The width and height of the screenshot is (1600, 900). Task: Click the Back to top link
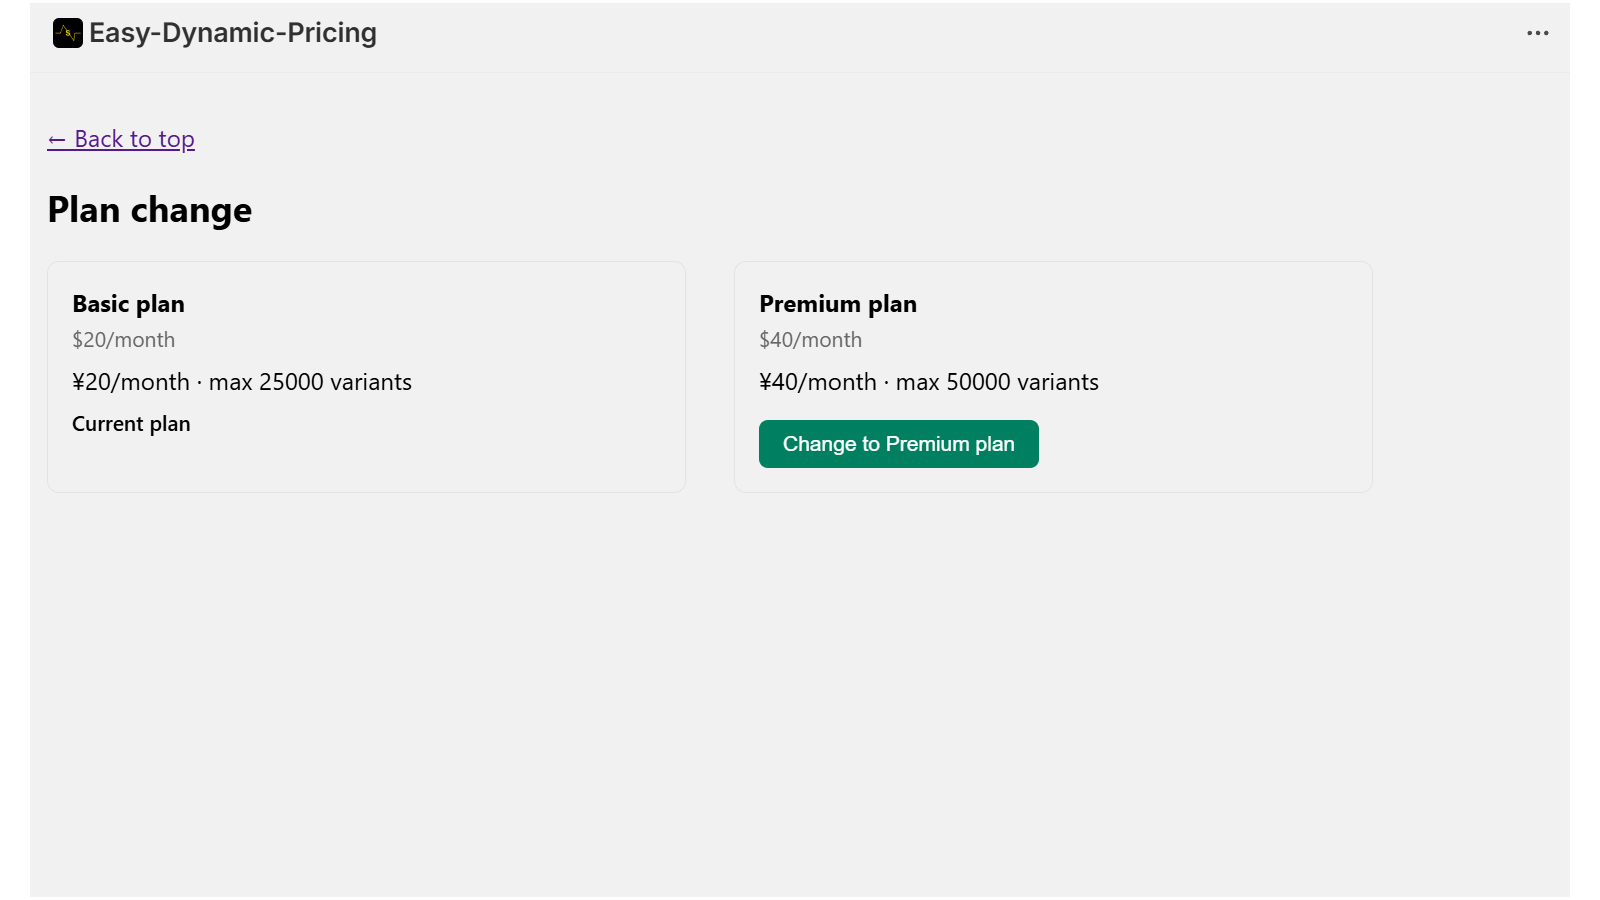[x=121, y=139]
